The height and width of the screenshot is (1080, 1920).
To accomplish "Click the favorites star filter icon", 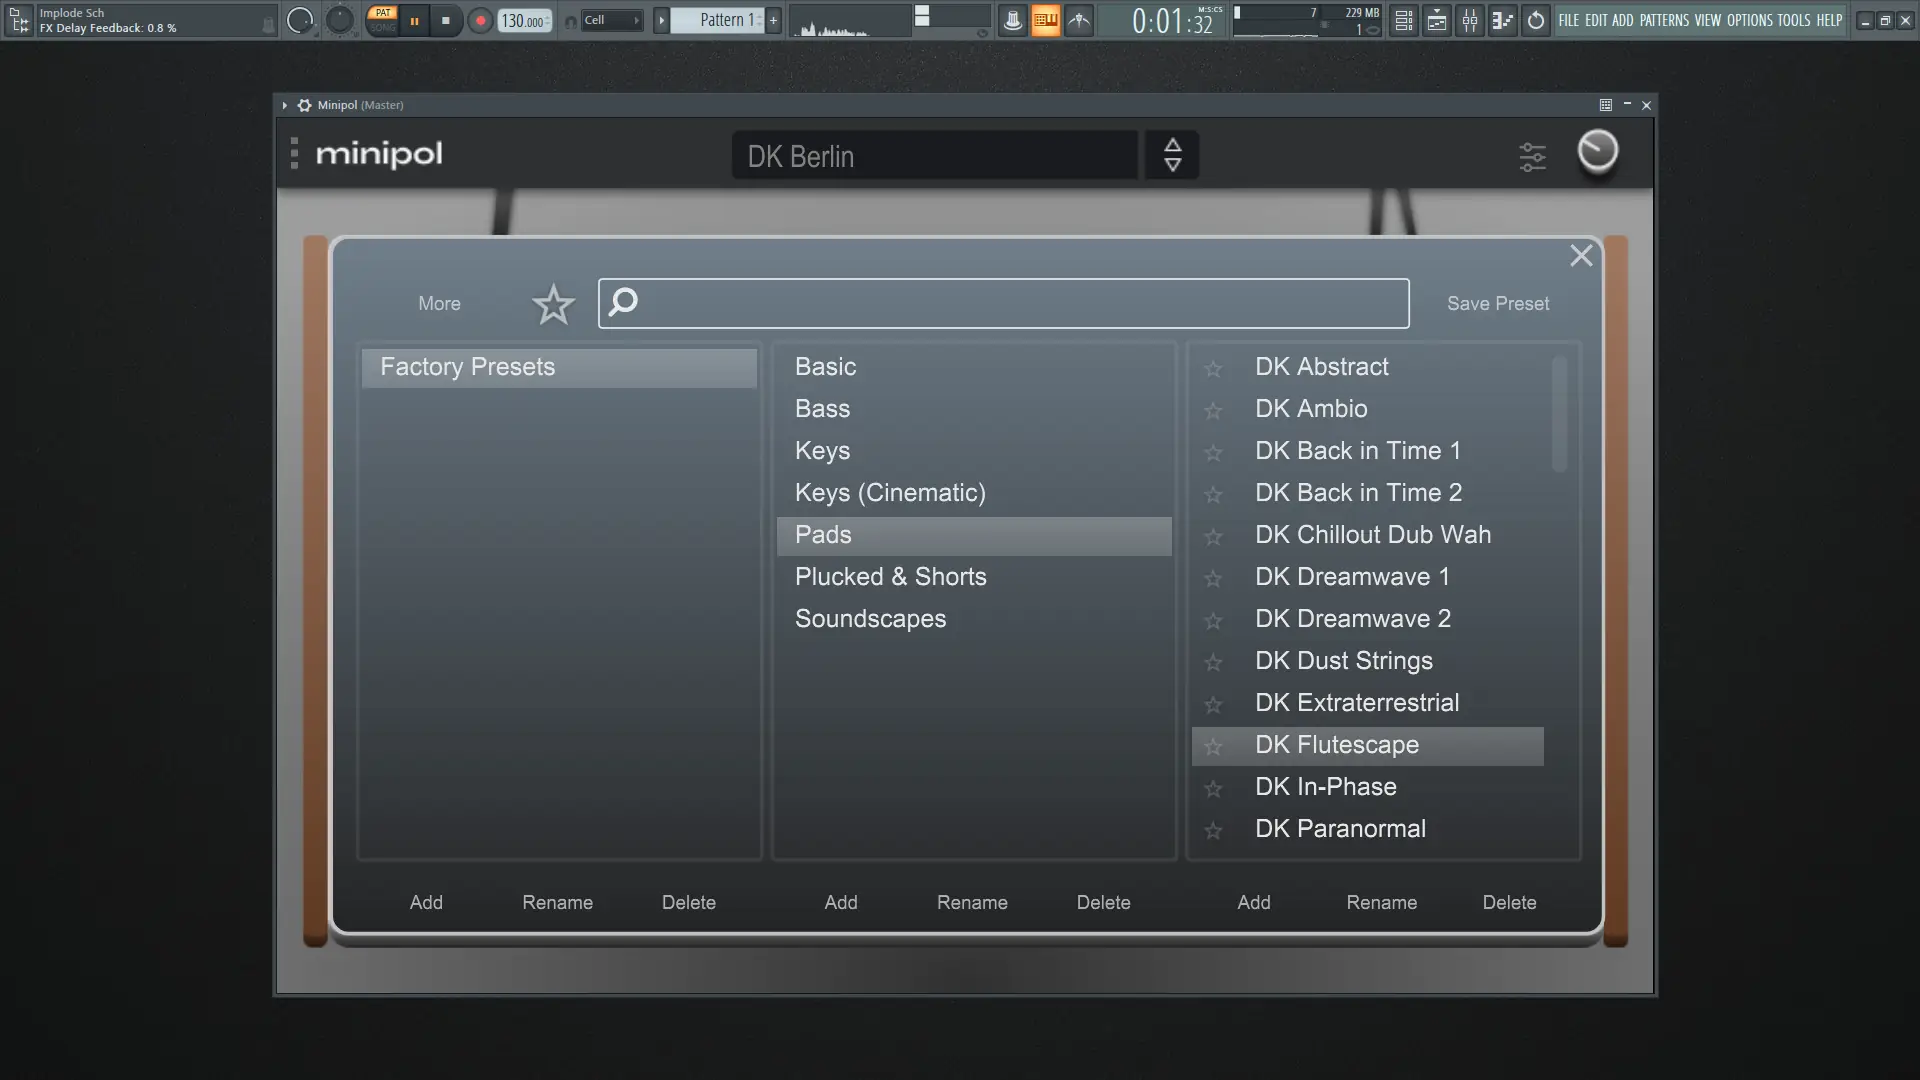I will click(553, 304).
